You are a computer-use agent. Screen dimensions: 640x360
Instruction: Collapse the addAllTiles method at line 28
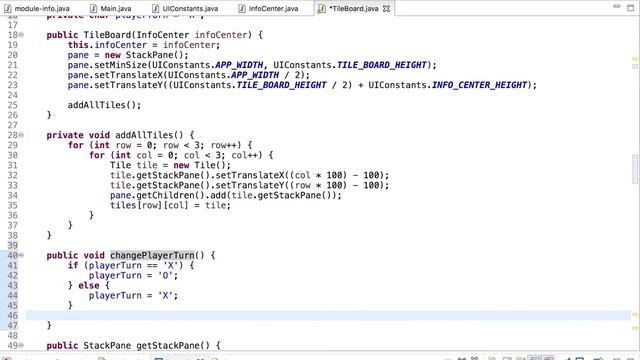point(21,135)
